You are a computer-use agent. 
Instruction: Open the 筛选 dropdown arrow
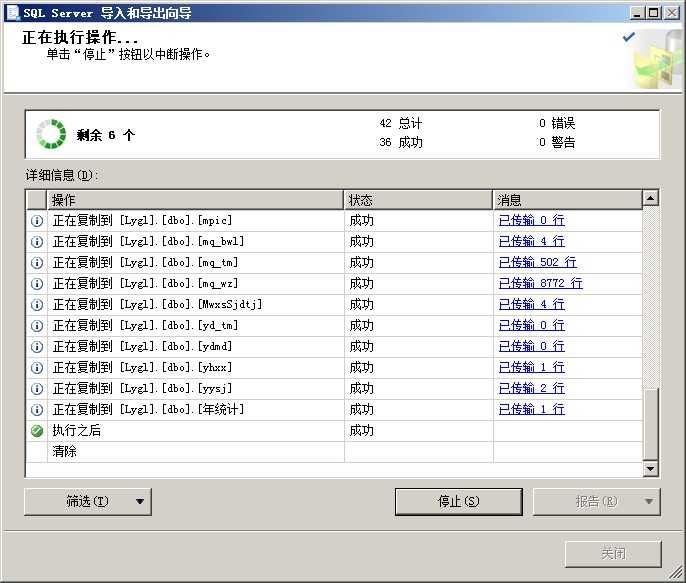point(140,502)
